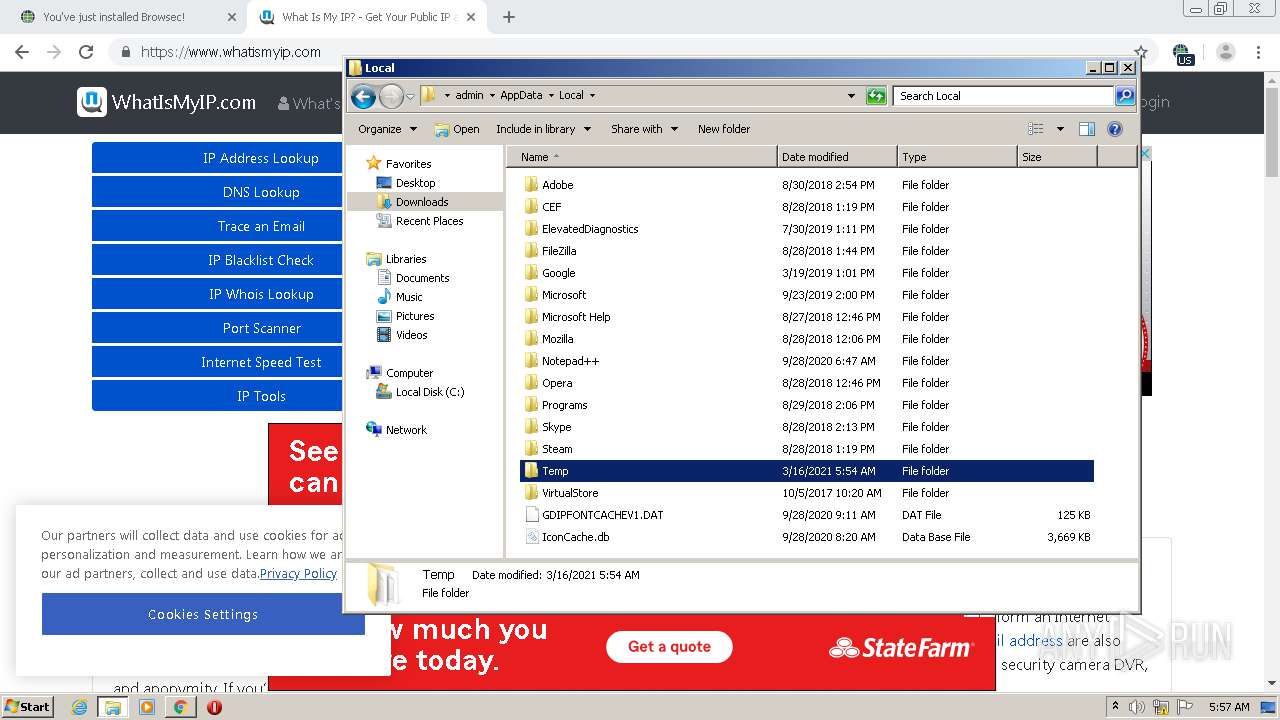This screenshot has width=1280, height=720.
Task: Click the Search Local magnifier icon
Action: 1125,96
